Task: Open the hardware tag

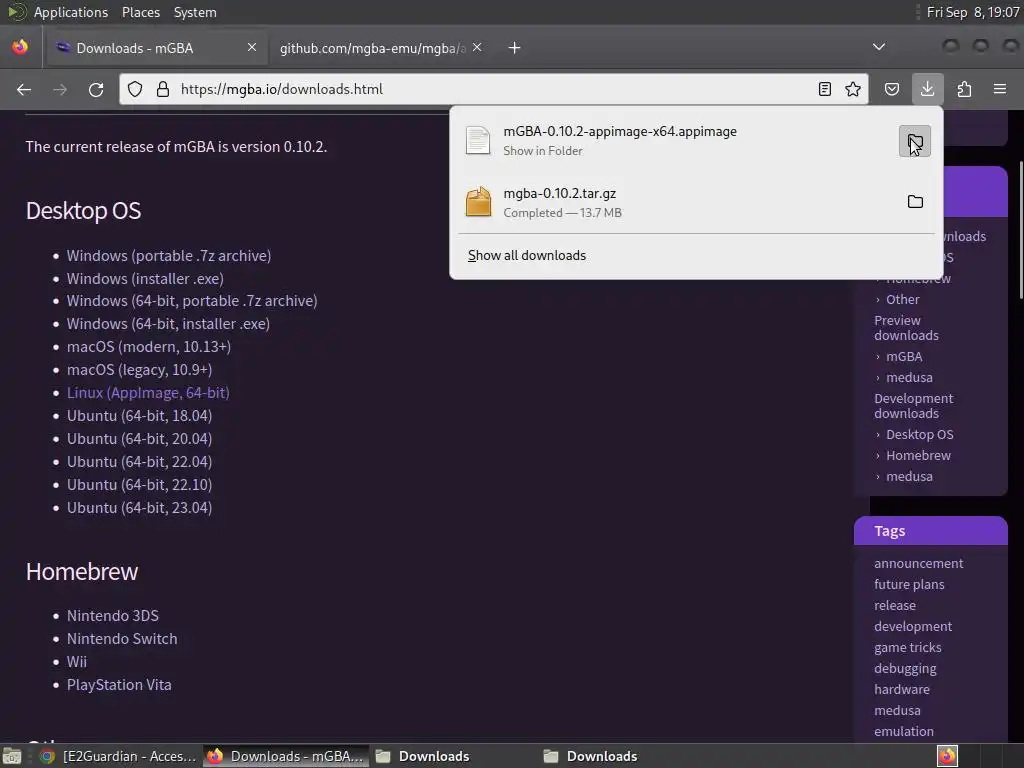Action: (x=902, y=690)
